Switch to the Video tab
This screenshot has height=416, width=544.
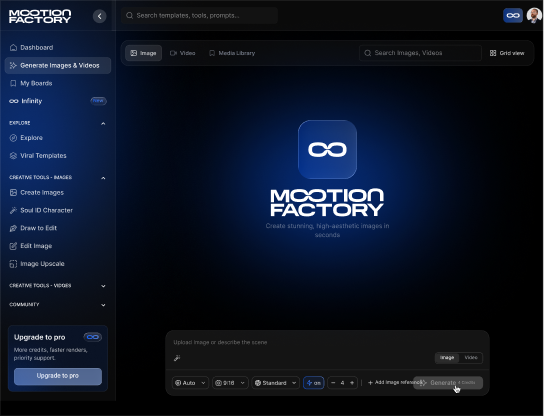pyautogui.click(x=182, y=53)
